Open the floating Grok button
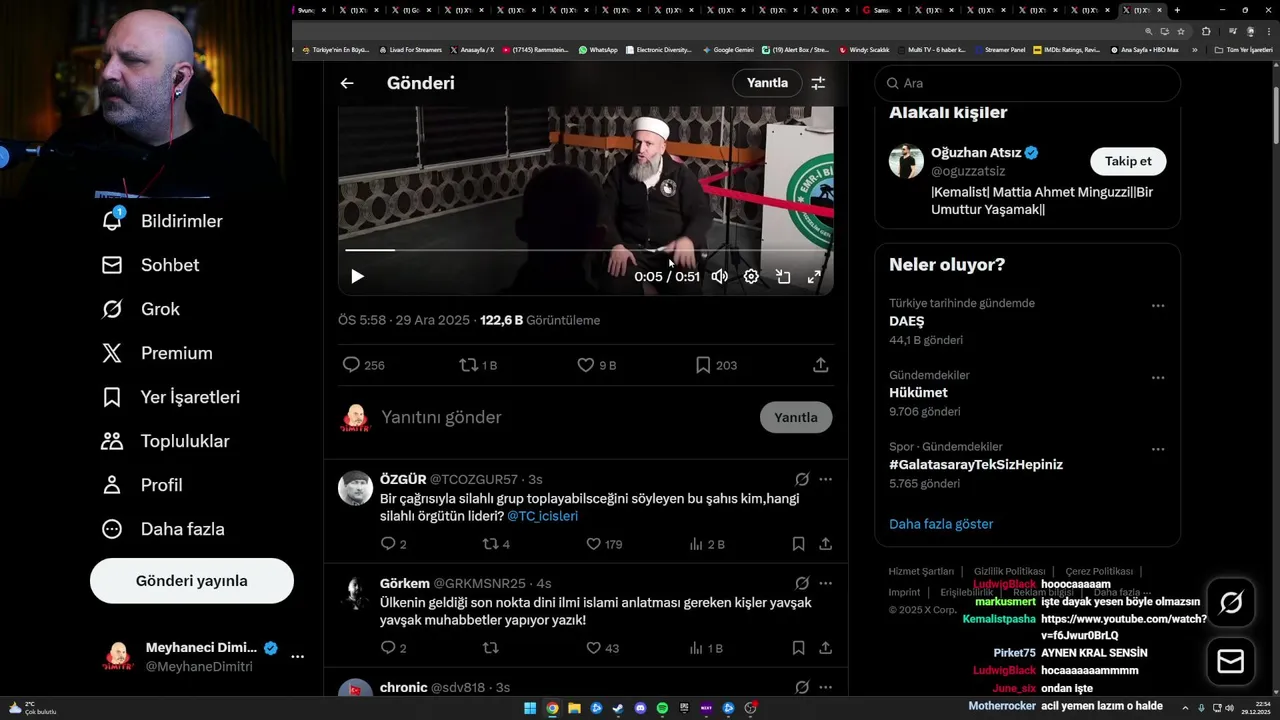This screenshot has height=720, width=1280. point(1231,602)
